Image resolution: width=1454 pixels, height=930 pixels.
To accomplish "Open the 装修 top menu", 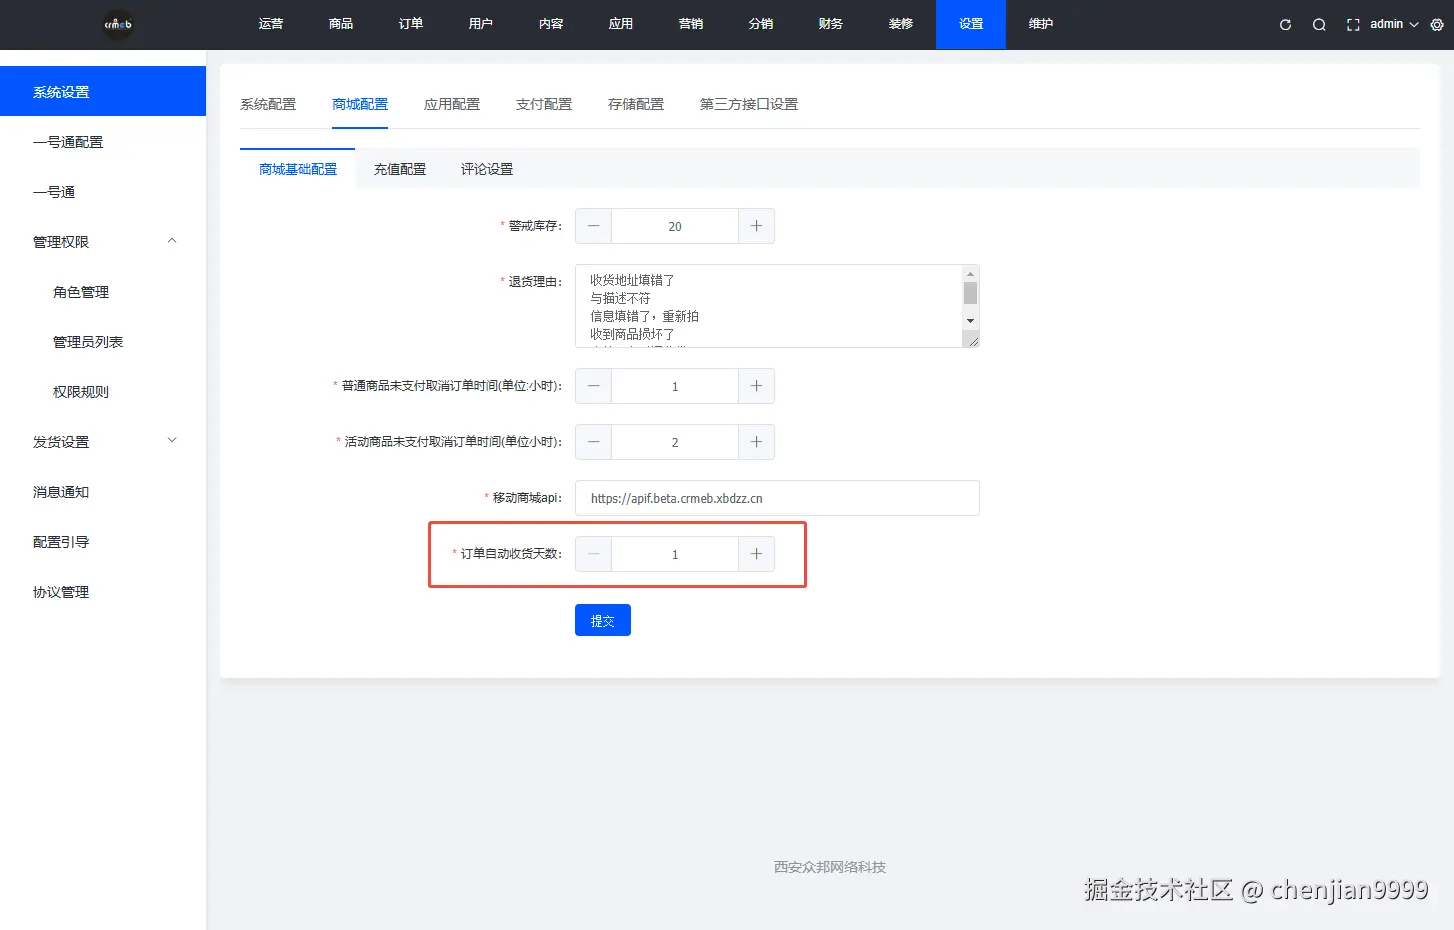I will point(901,24).
